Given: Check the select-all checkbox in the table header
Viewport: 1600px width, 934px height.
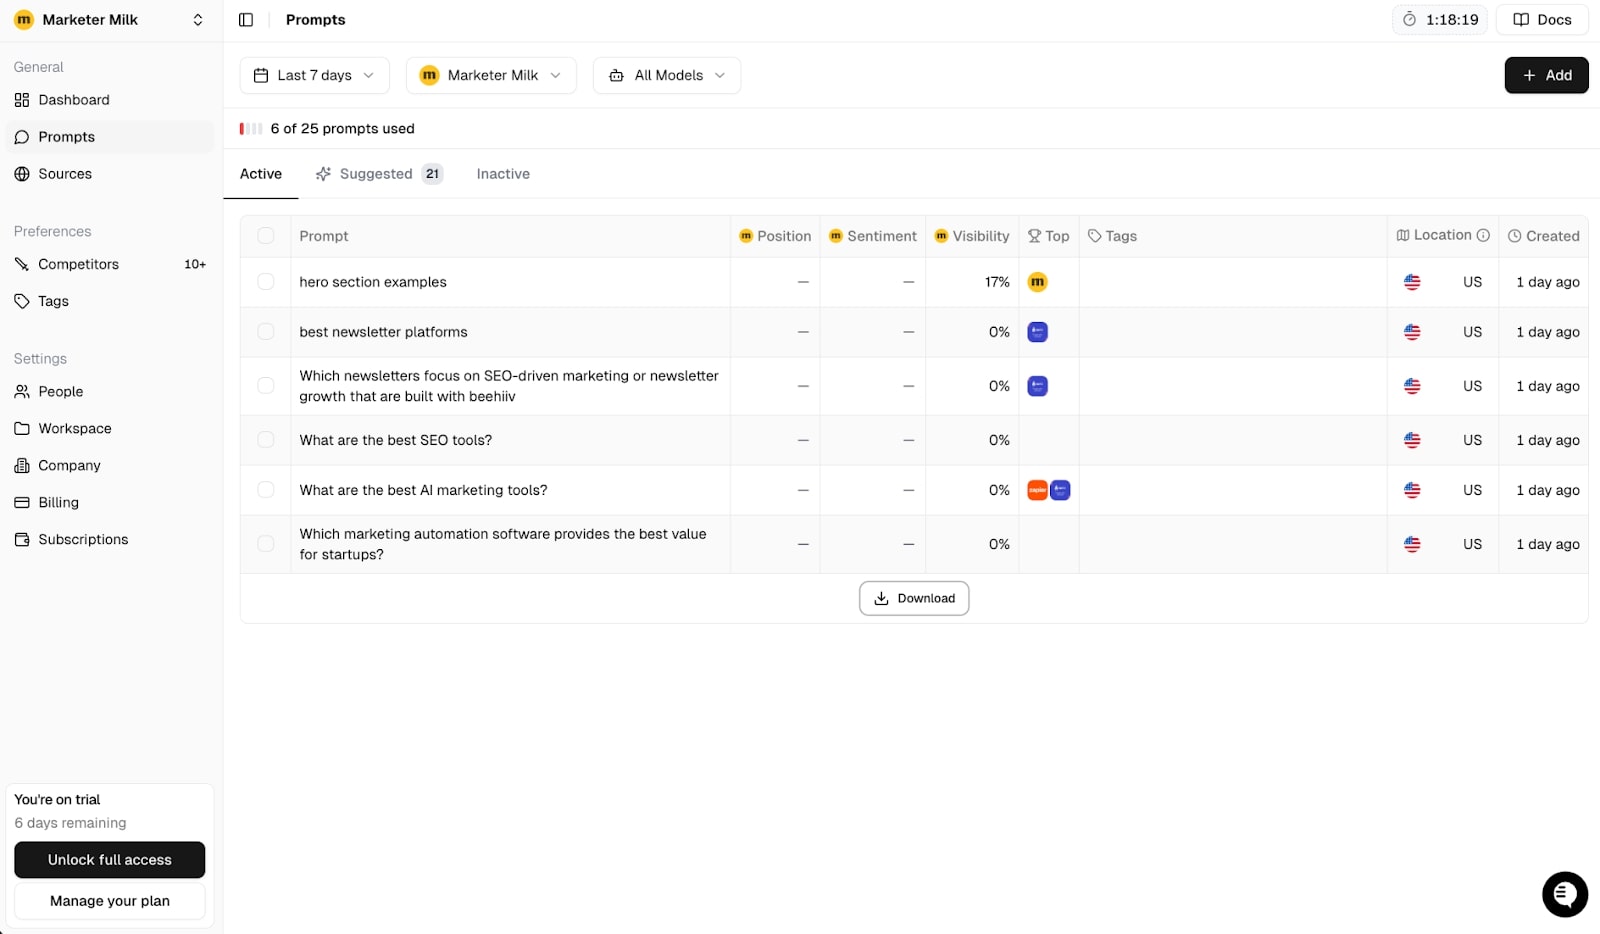Looking at the screenshot, I should pos(266,236).
